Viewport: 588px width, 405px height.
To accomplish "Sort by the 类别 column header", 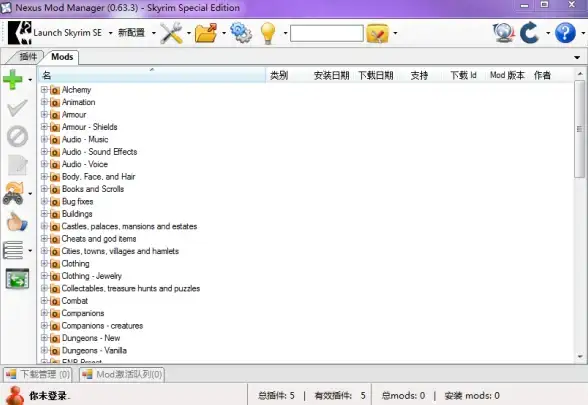I will (279, 75).
